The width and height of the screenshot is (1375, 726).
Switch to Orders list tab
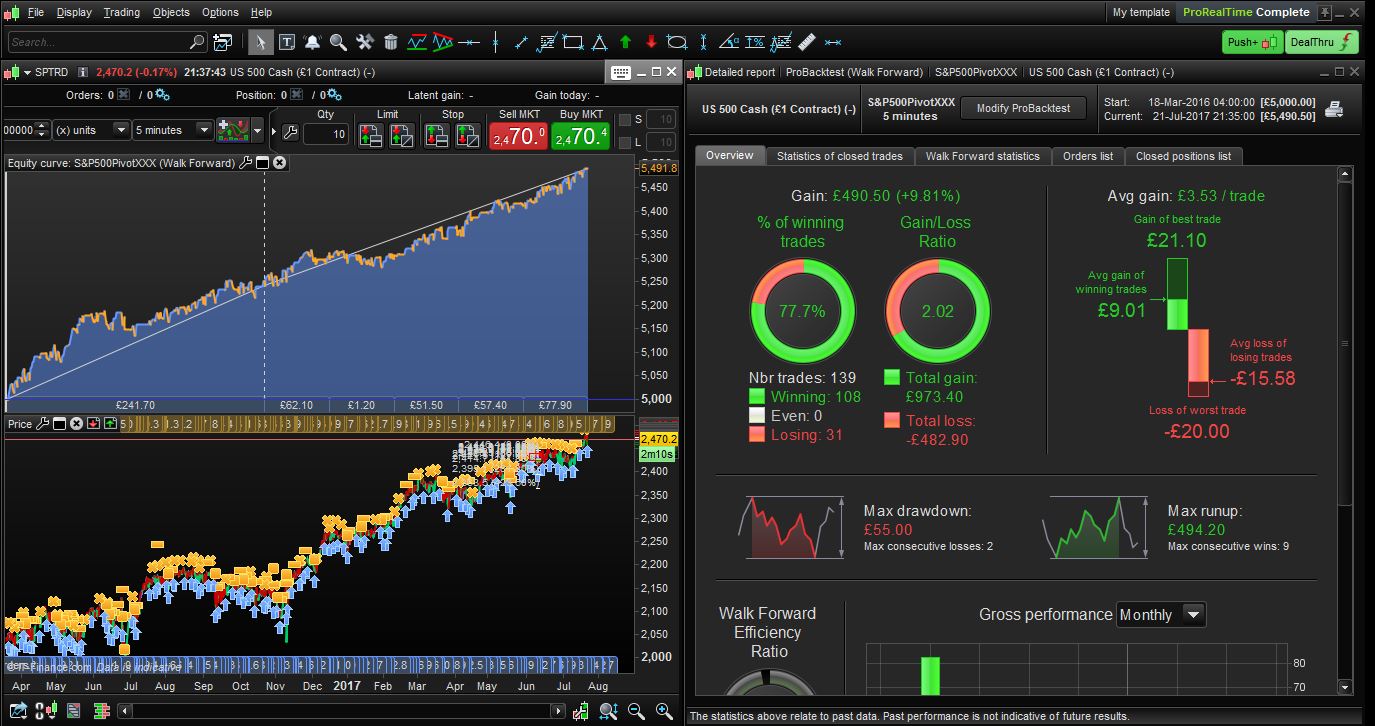click(x=1088, y=156)
